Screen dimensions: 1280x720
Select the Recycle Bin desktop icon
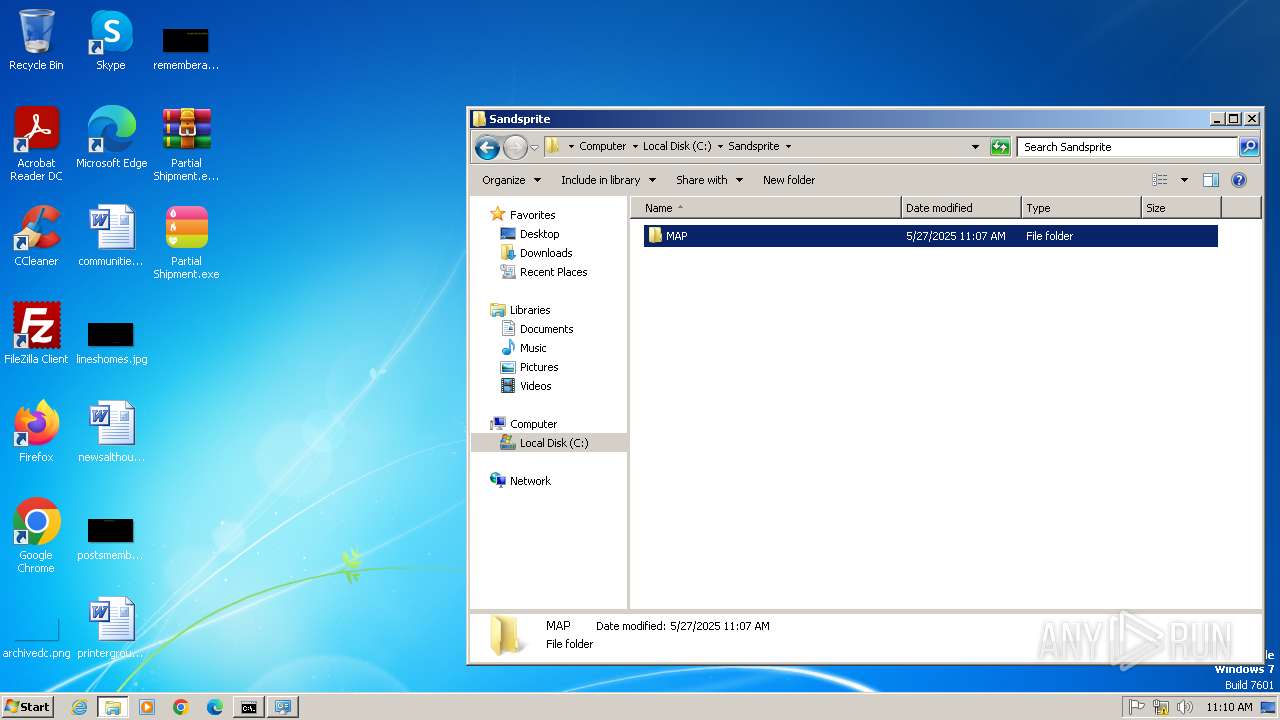[x=36, y=40]
